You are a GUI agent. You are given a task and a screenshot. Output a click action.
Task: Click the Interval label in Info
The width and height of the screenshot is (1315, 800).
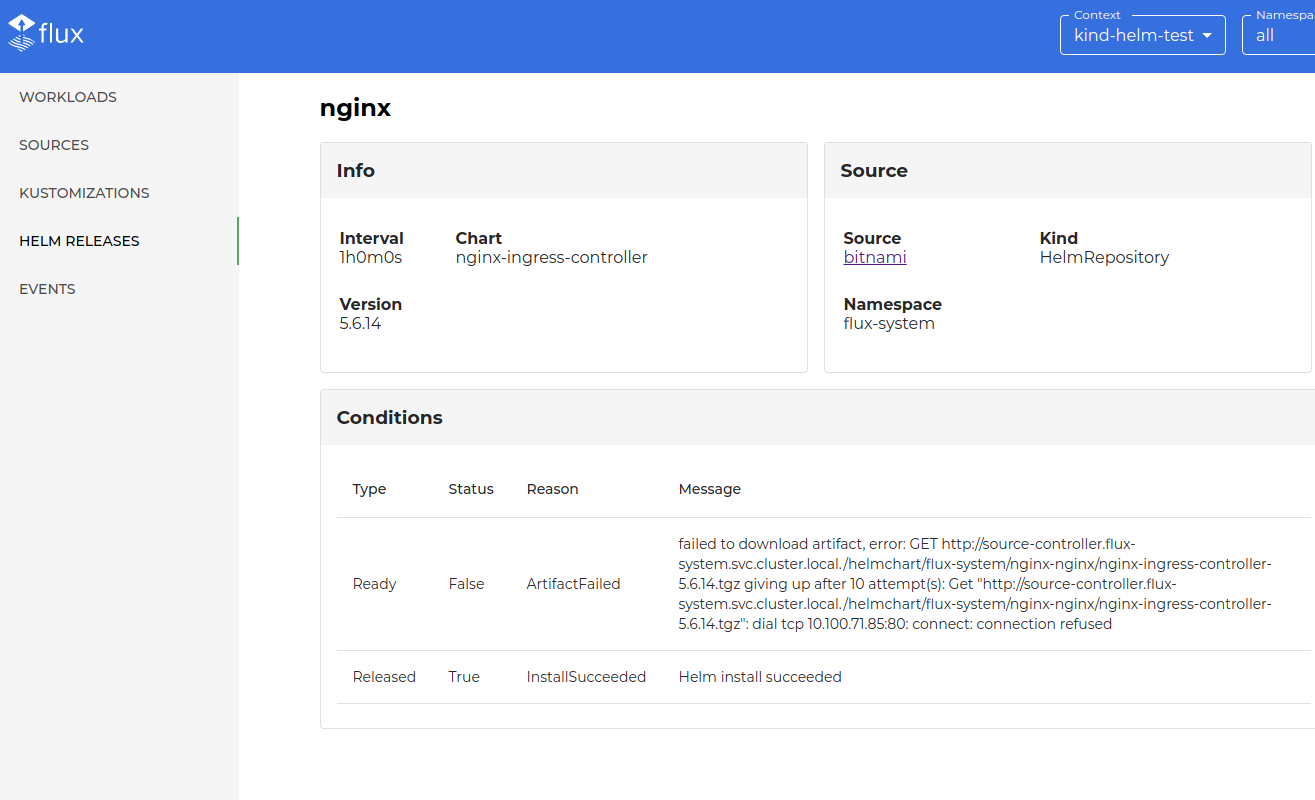(371, 238)
